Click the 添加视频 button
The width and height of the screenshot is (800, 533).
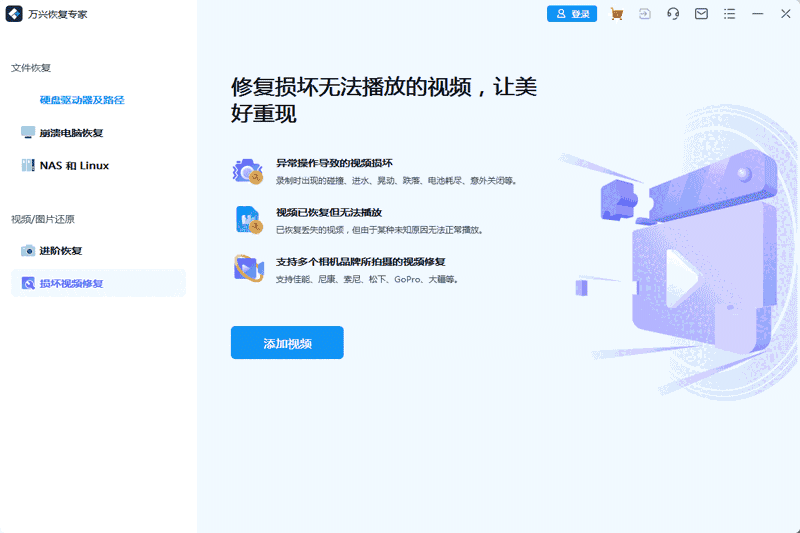point(287,343)
